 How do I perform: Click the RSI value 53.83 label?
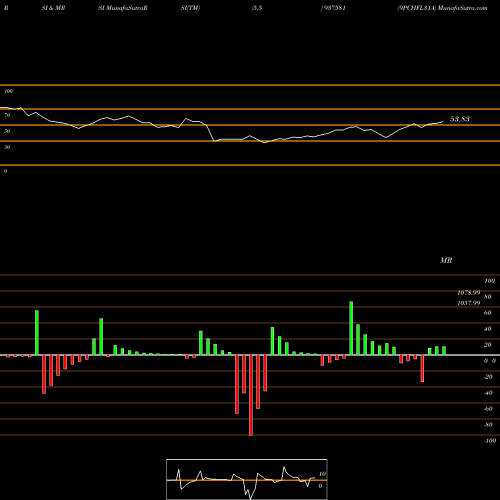pos(460,119)
